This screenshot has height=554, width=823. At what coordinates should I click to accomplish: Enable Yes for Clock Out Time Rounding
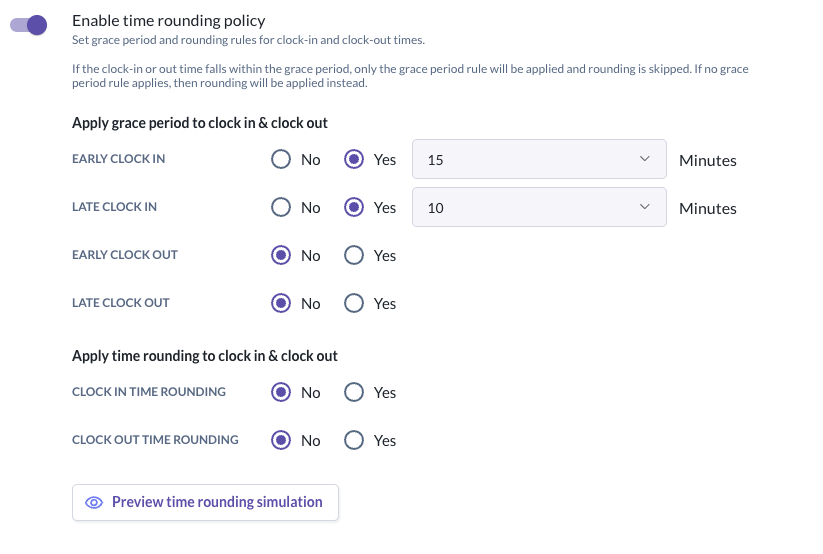(354, 440)
